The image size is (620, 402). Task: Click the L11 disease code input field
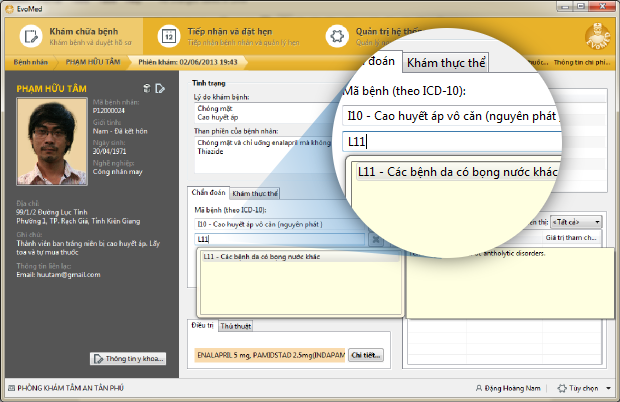click(x=280, y=239)
